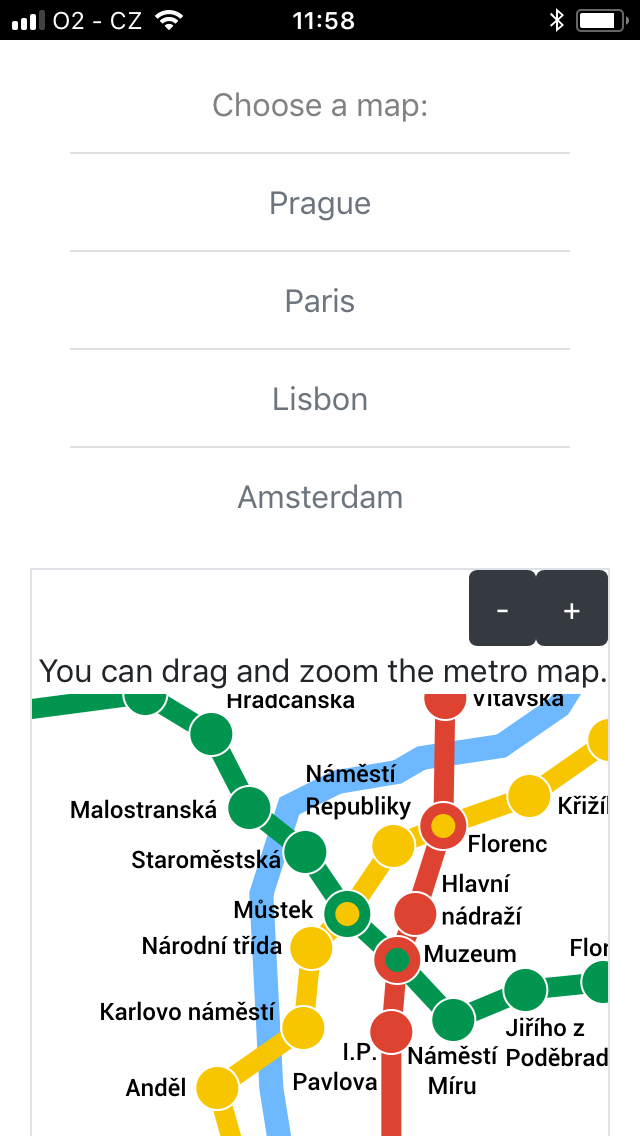Screen dimensions: 640x1136
Task: Tap the Florenc station marker
Action: (x=443, y=826)
